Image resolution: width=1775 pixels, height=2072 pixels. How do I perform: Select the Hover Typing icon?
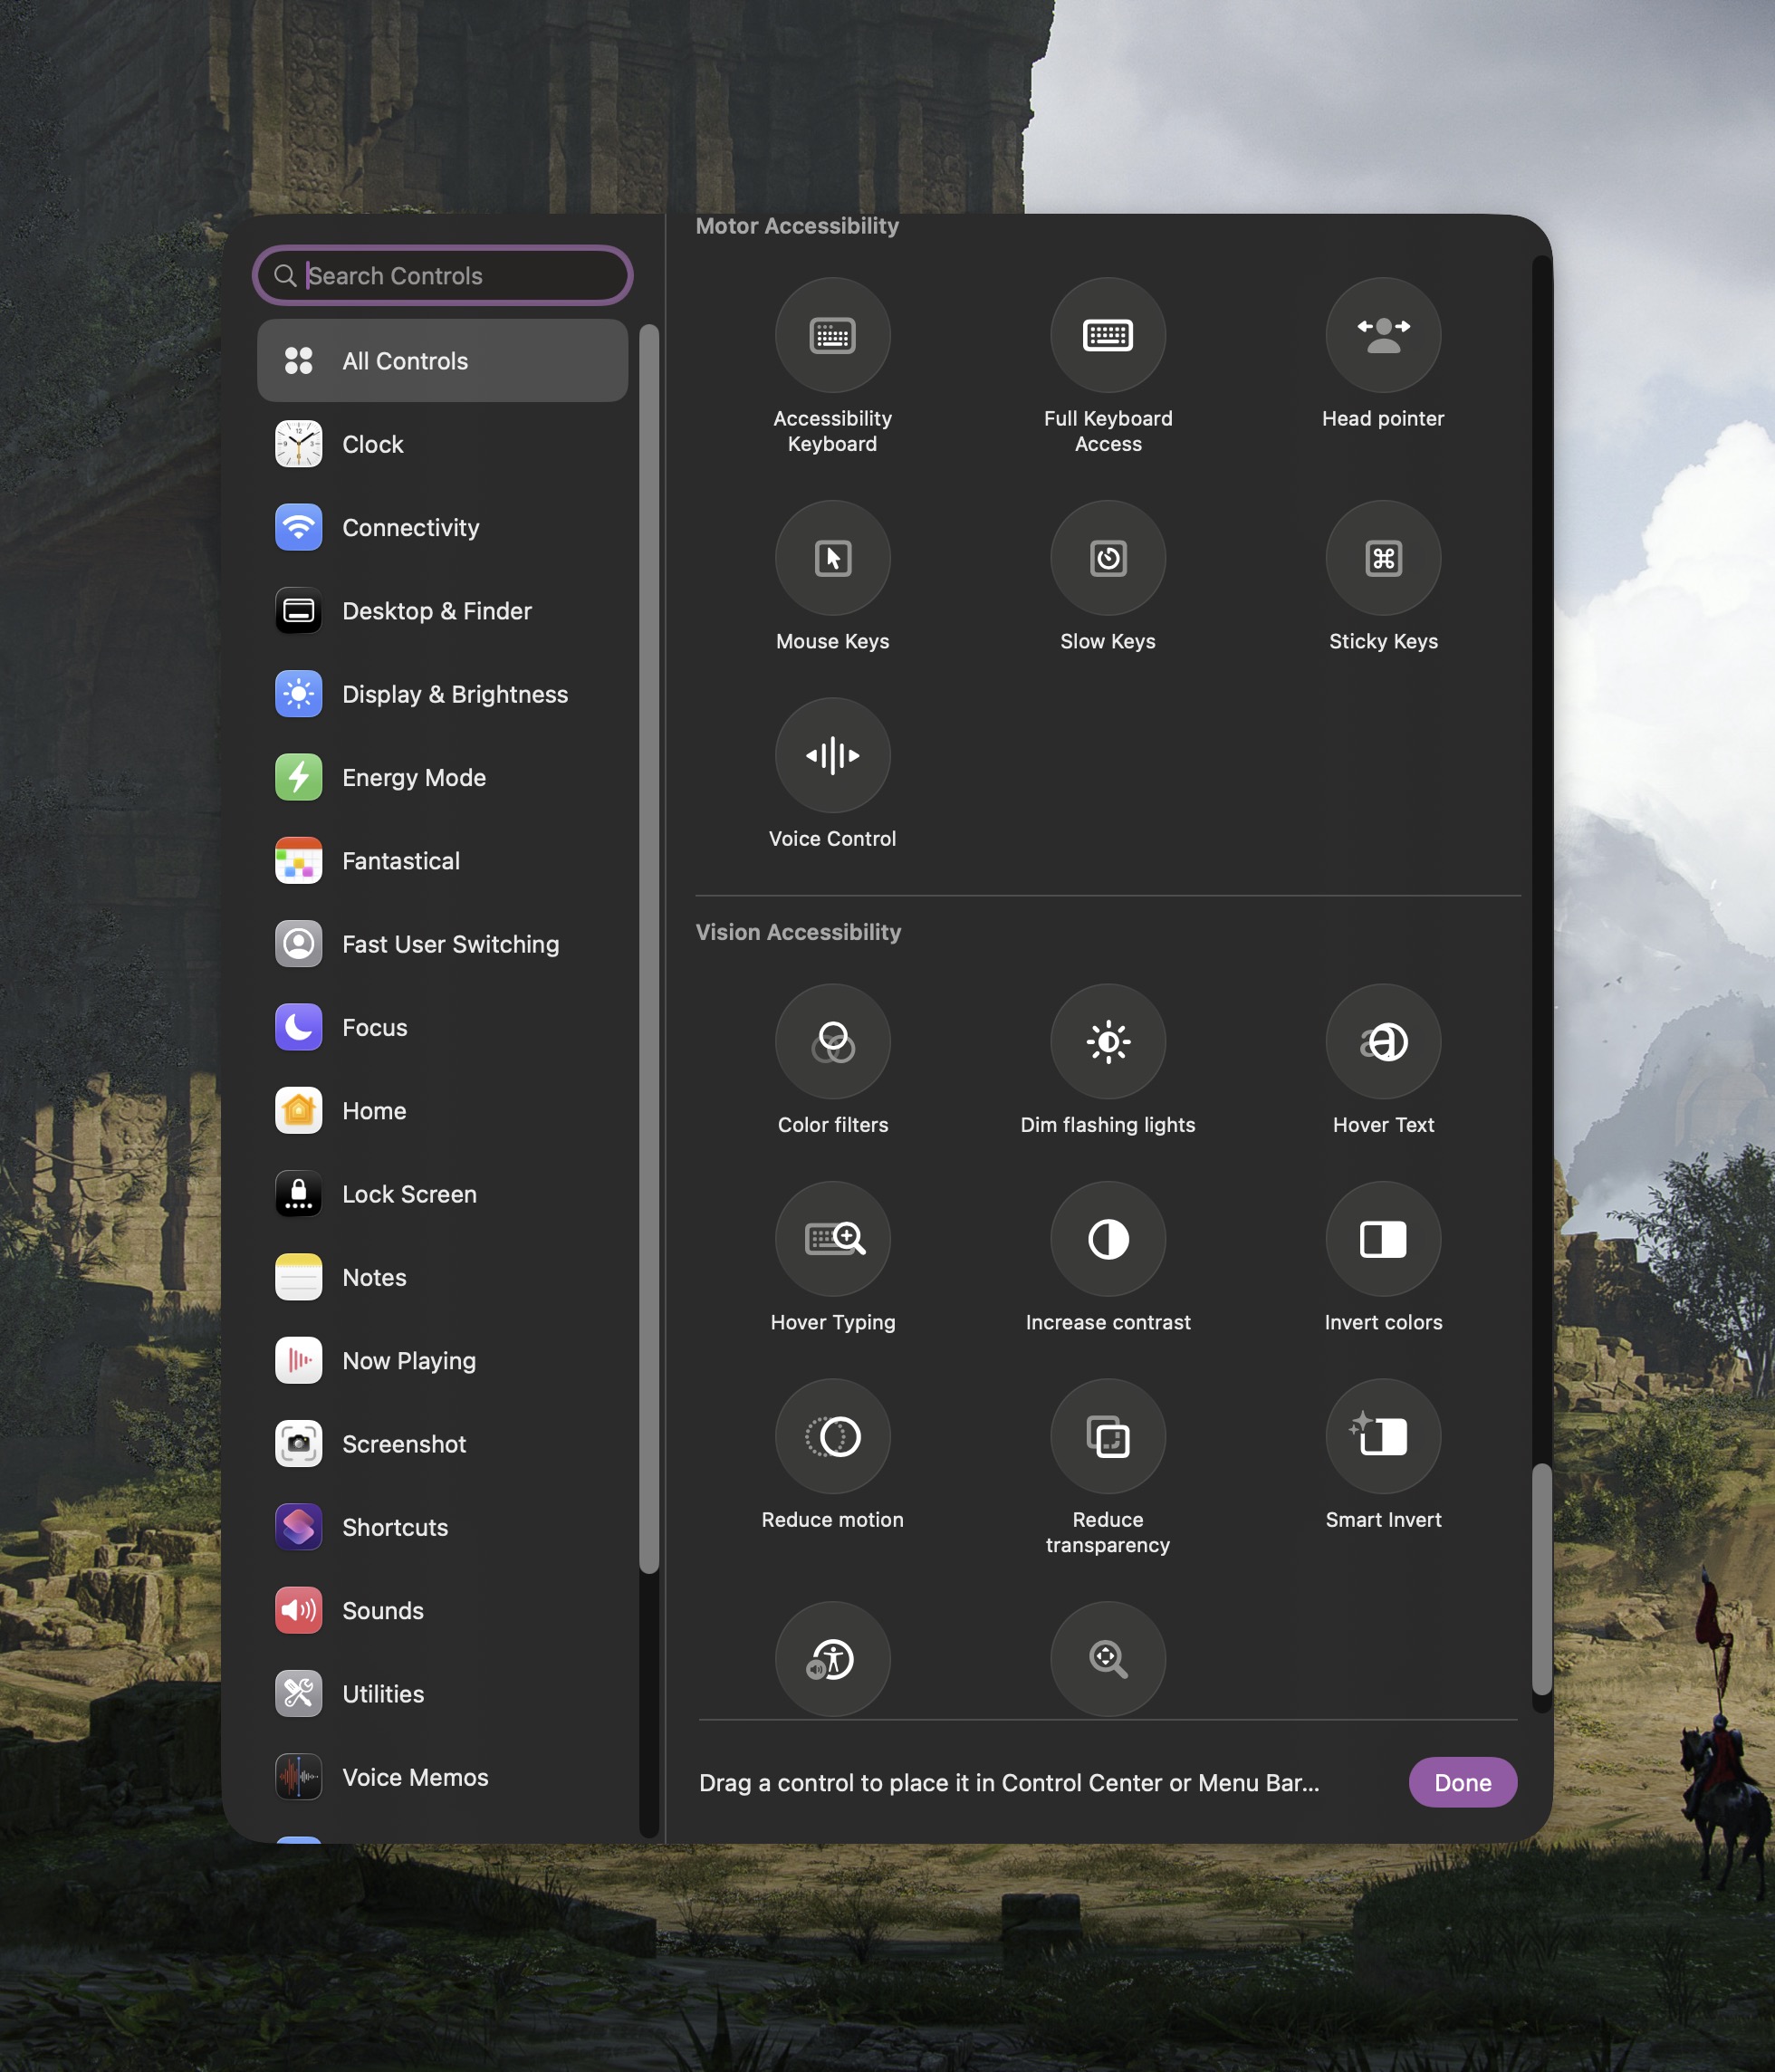point(832,1239)
